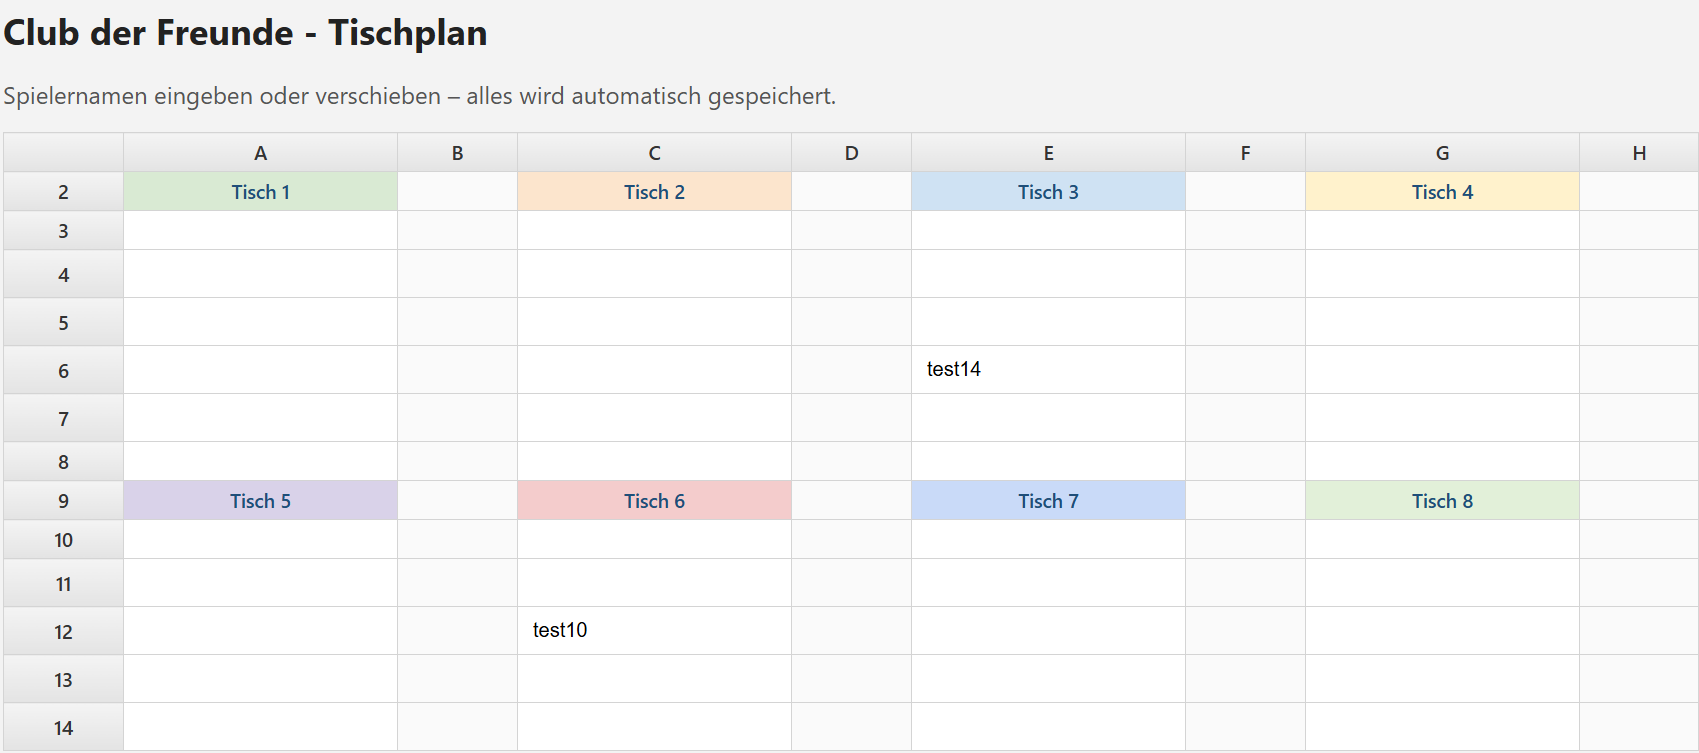The width and height of the screenshot is (1699, 753).
Task: Select entire column A via header
Action: tap(260, 152)
